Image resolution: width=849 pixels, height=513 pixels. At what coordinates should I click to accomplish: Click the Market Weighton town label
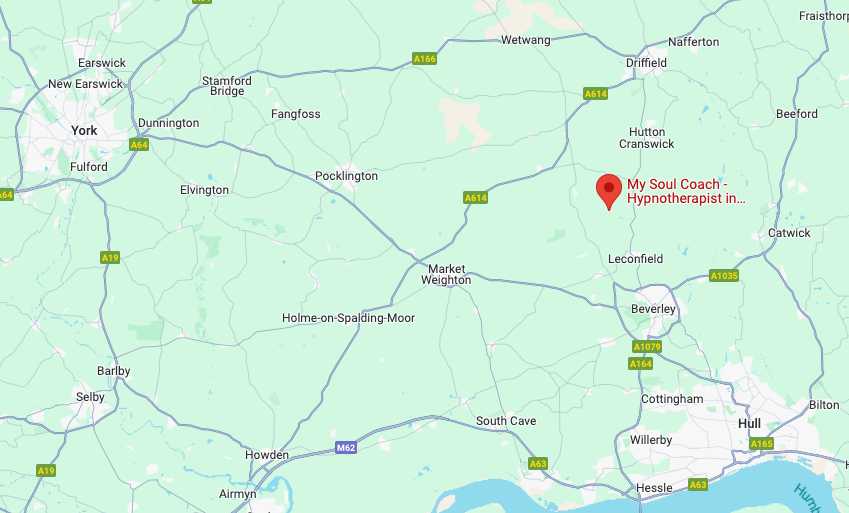pos(446,274)
